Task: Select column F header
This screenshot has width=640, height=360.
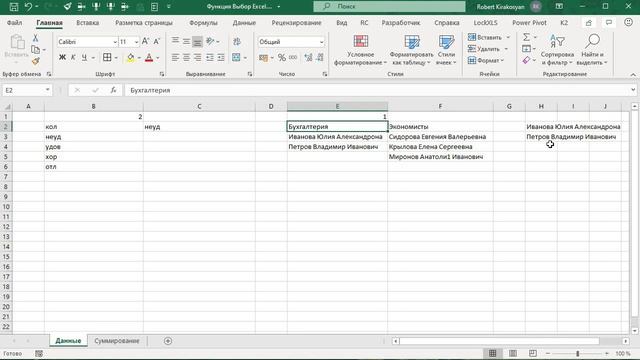Action: point(440,106)
